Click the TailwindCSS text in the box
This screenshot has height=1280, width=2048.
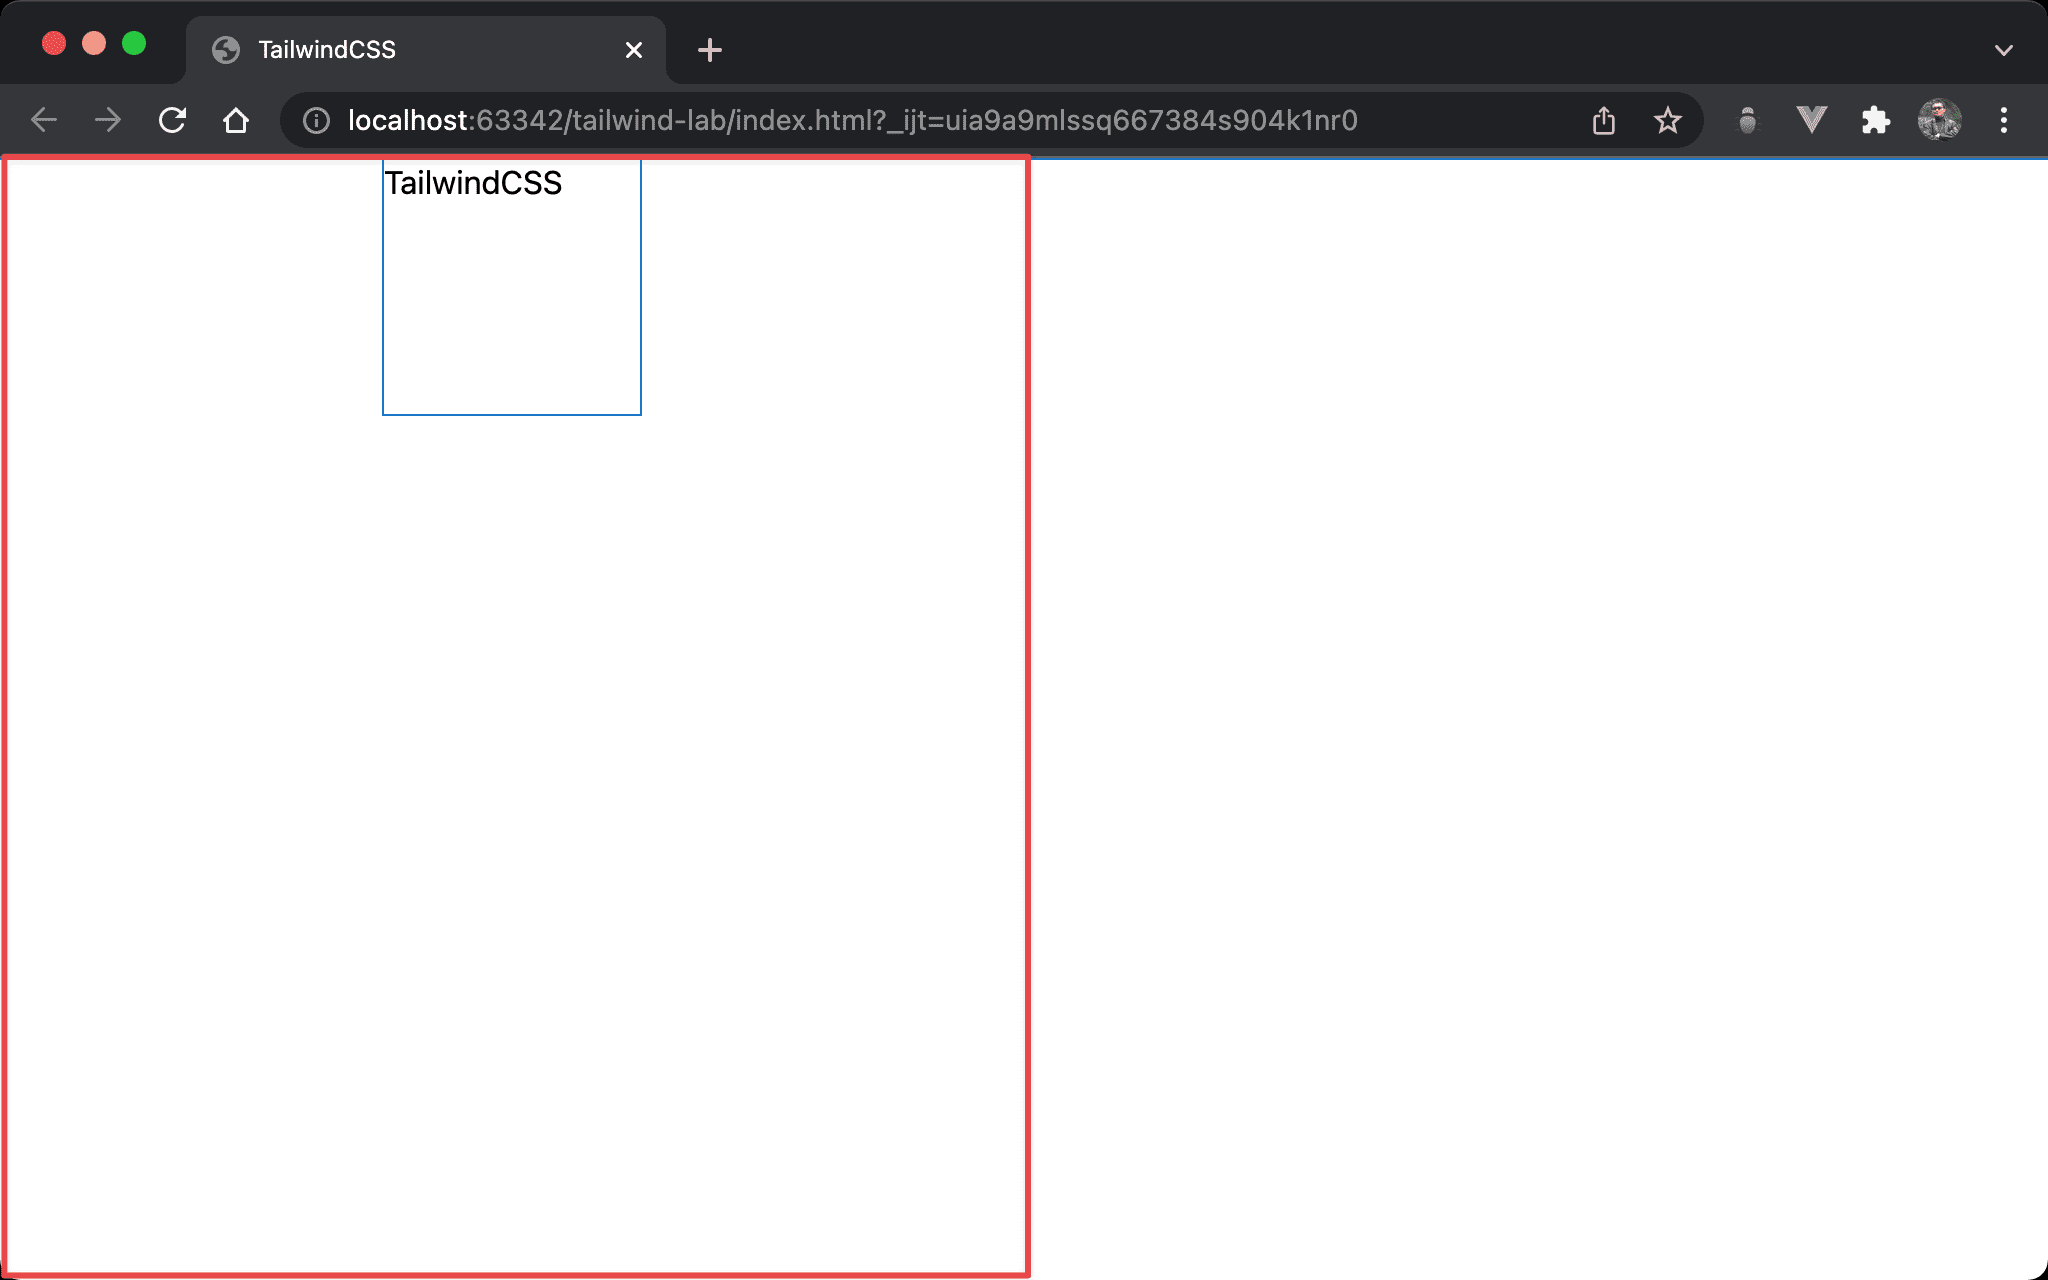474,184
